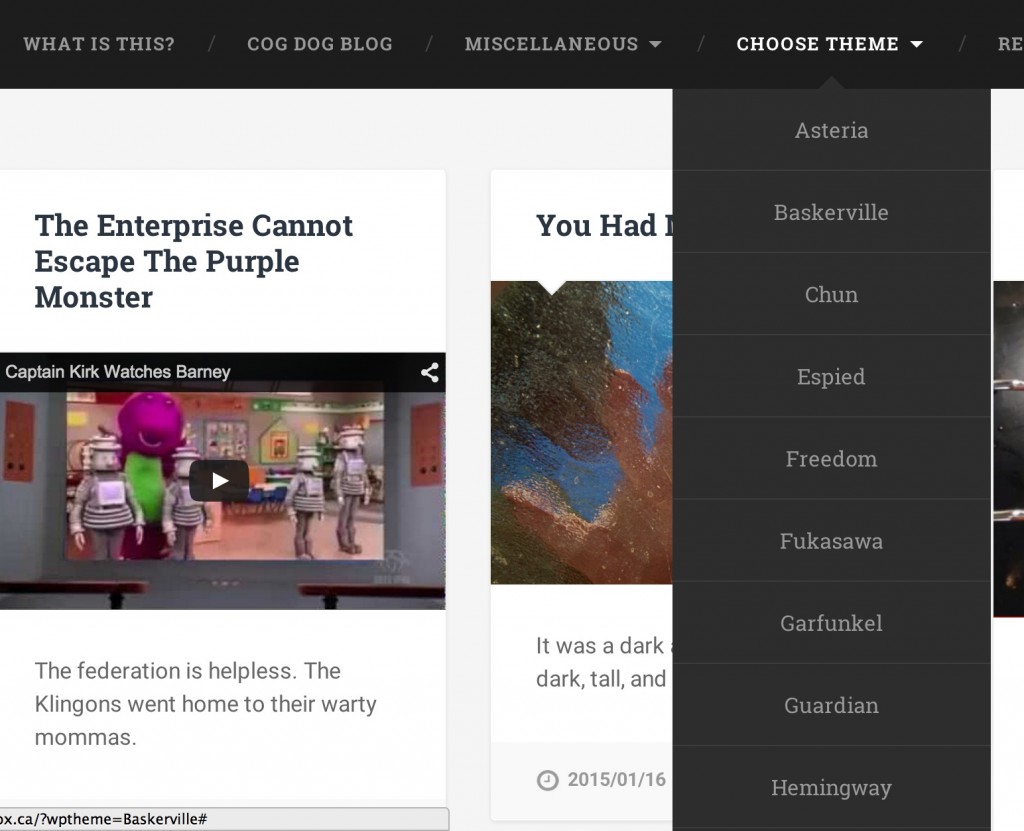The height and width of the screenshot is (831, 1024).
Task: Open The Enterprise Cannot Escape The Purple Monster post
Action: coord(193,261)
